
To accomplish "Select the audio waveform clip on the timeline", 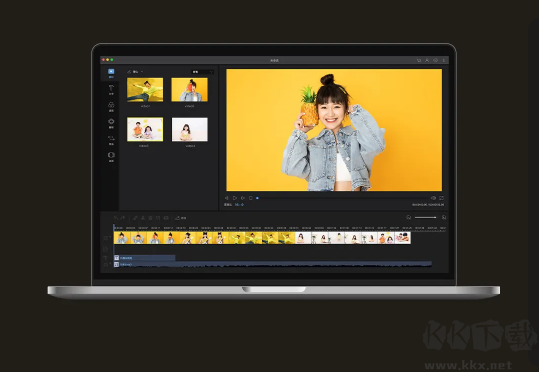I will (273, 264).
